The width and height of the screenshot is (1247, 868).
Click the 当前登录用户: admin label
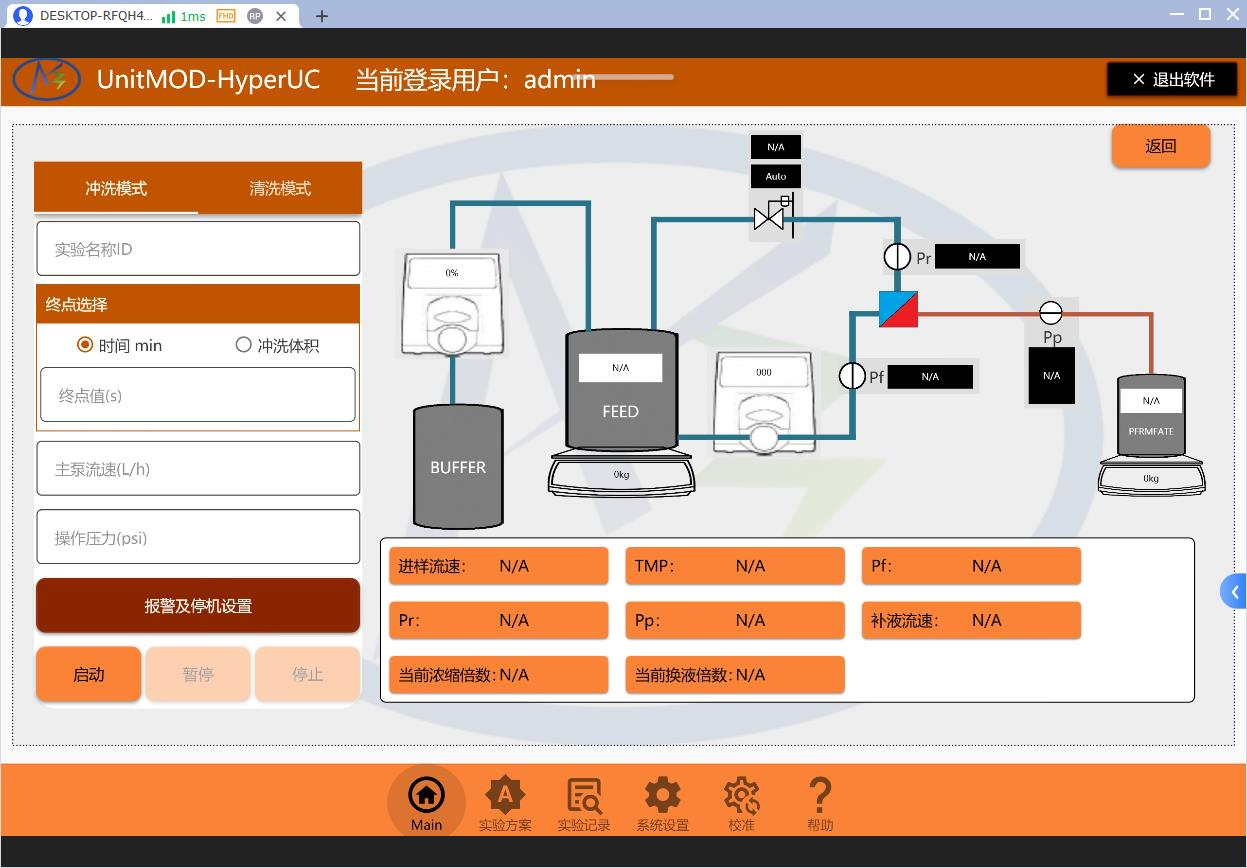click(476, 80)
